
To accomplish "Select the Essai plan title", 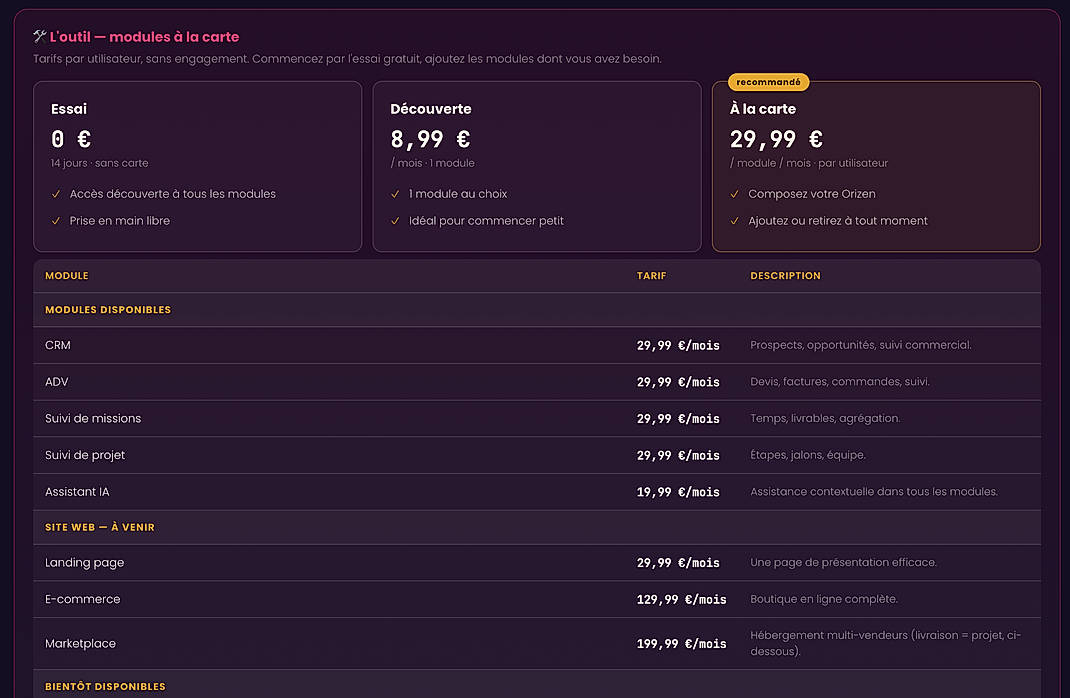I will click(69, 109).
